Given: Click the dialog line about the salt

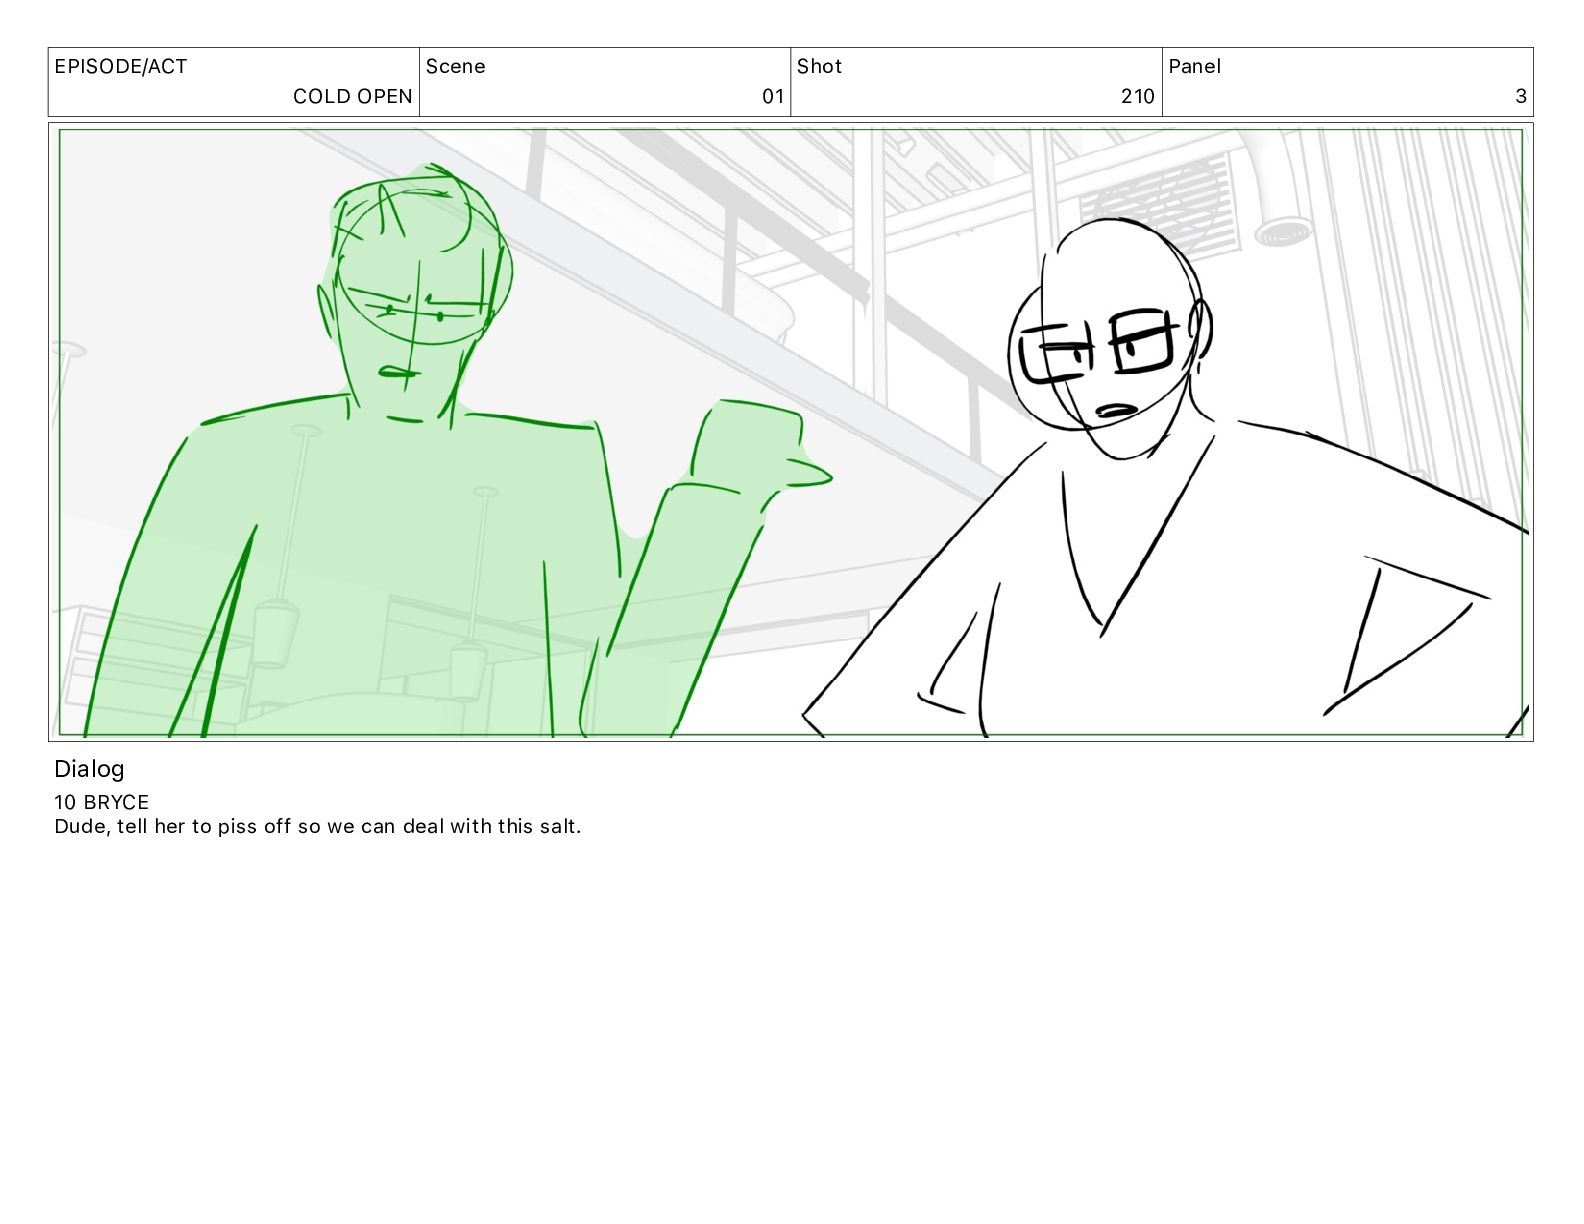Looking at the screenshot, I should pyautogui.click(x=317, y=826).
